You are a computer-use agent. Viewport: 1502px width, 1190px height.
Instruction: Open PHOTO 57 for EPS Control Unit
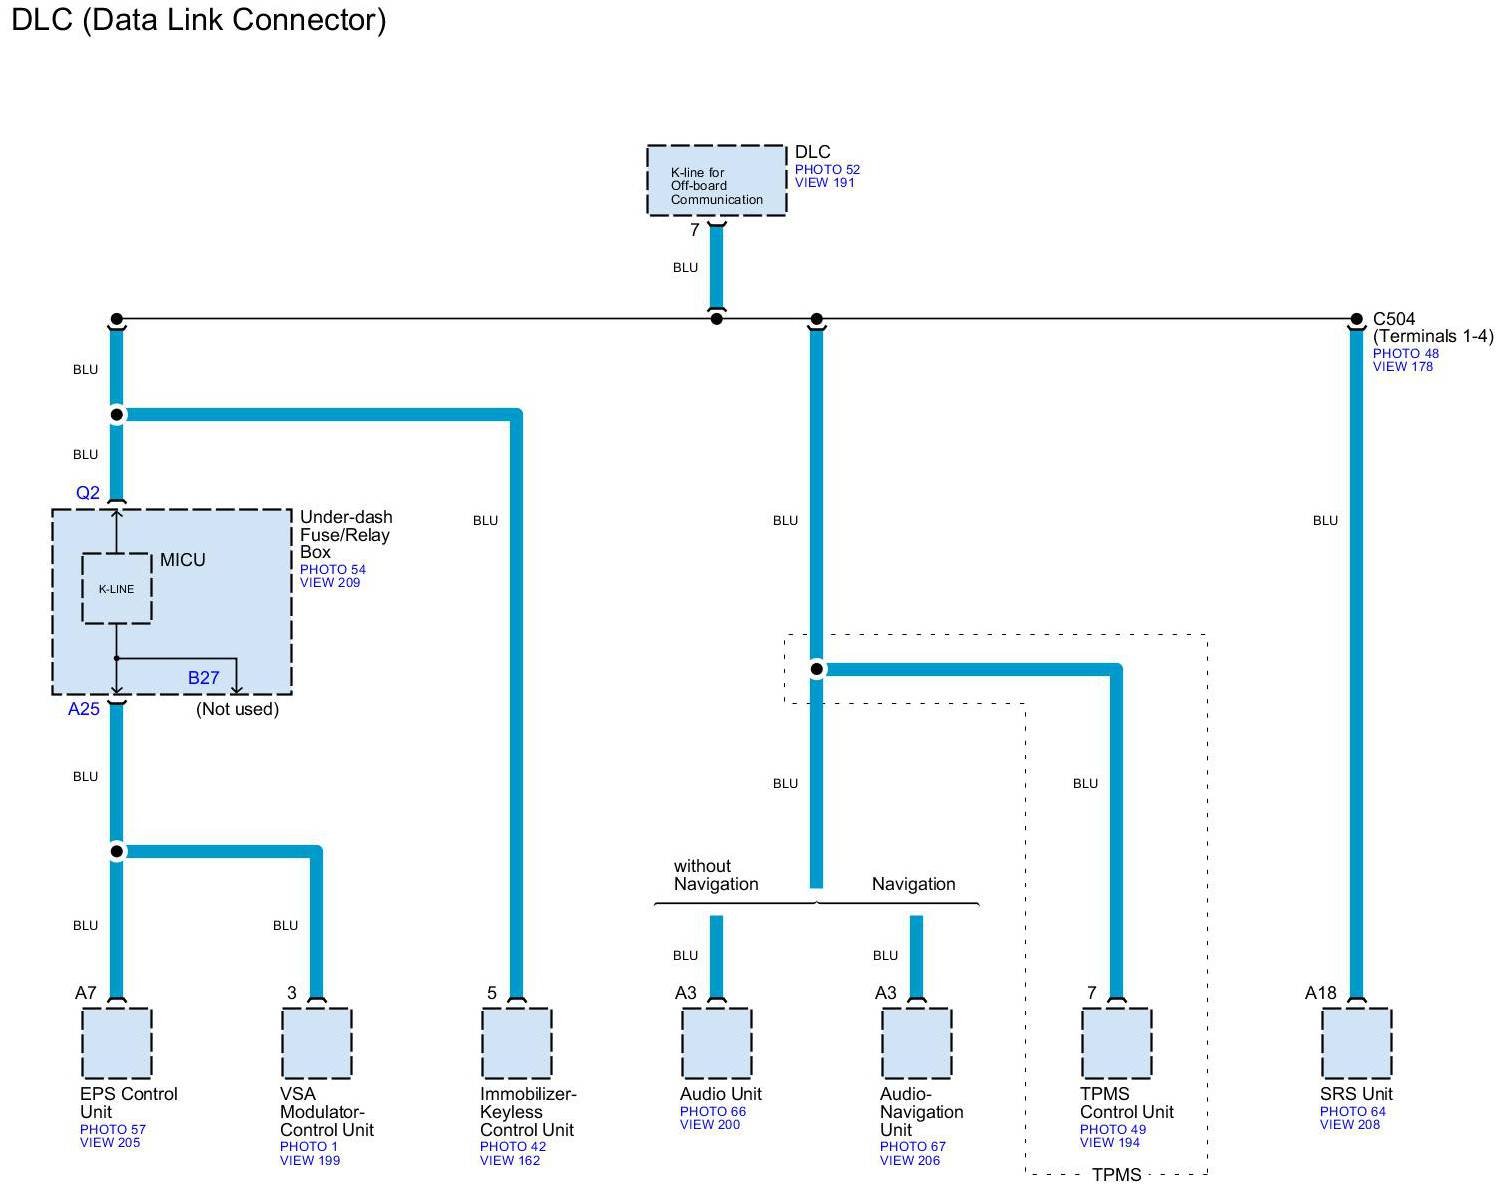tap(112, 1130)
